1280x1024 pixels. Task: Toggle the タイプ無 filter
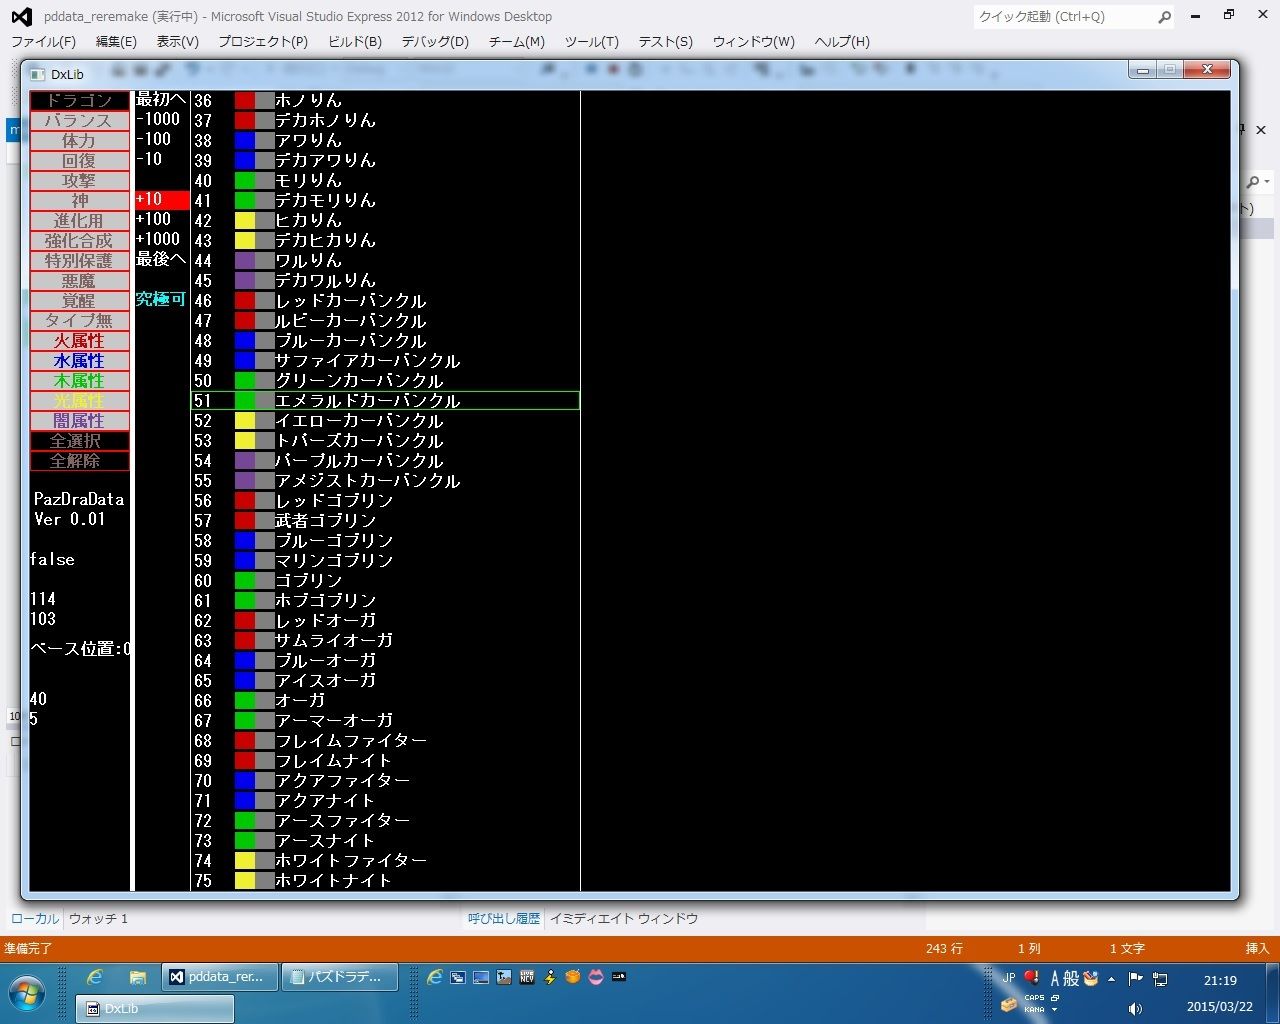79,321
